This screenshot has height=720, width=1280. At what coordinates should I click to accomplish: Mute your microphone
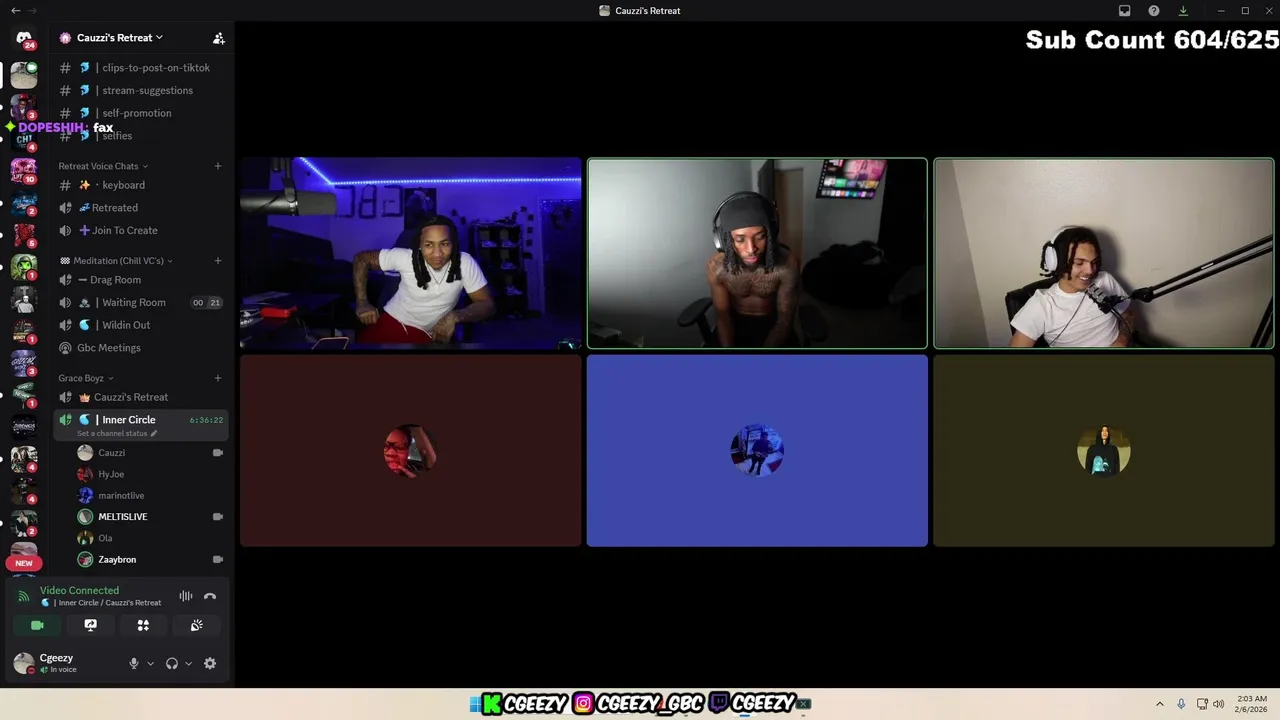pyautogui.click(x=134, y=663)
